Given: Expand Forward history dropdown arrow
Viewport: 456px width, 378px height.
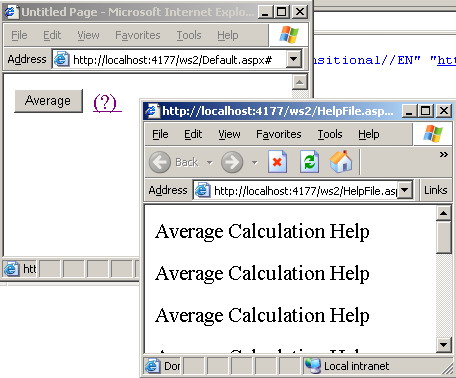Looking at the screenshot, I should pyautogui.click(x=255, y=163).
